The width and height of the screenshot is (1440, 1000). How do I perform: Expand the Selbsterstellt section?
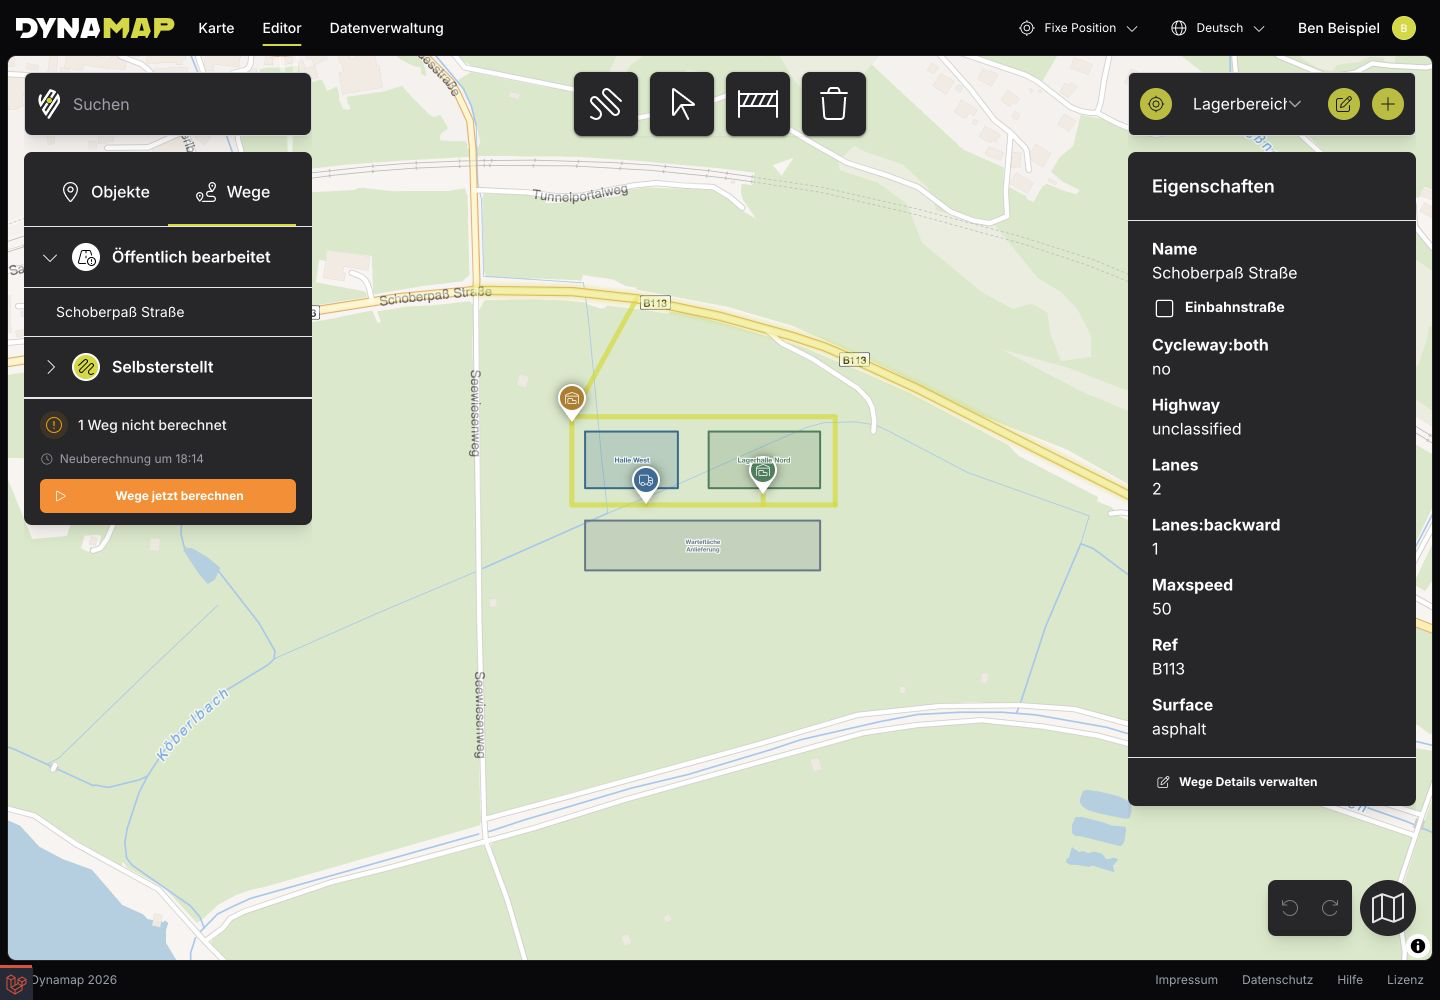pyautogui.click(x=50, y=367)
